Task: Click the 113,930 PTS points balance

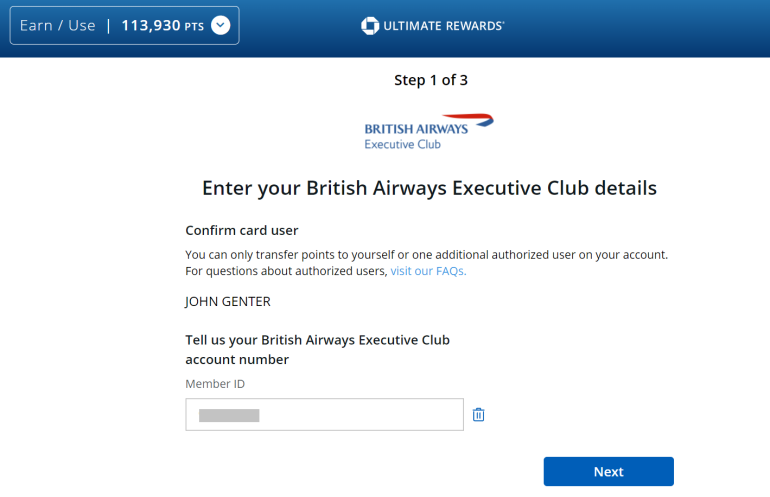Action: pos(161,26)
